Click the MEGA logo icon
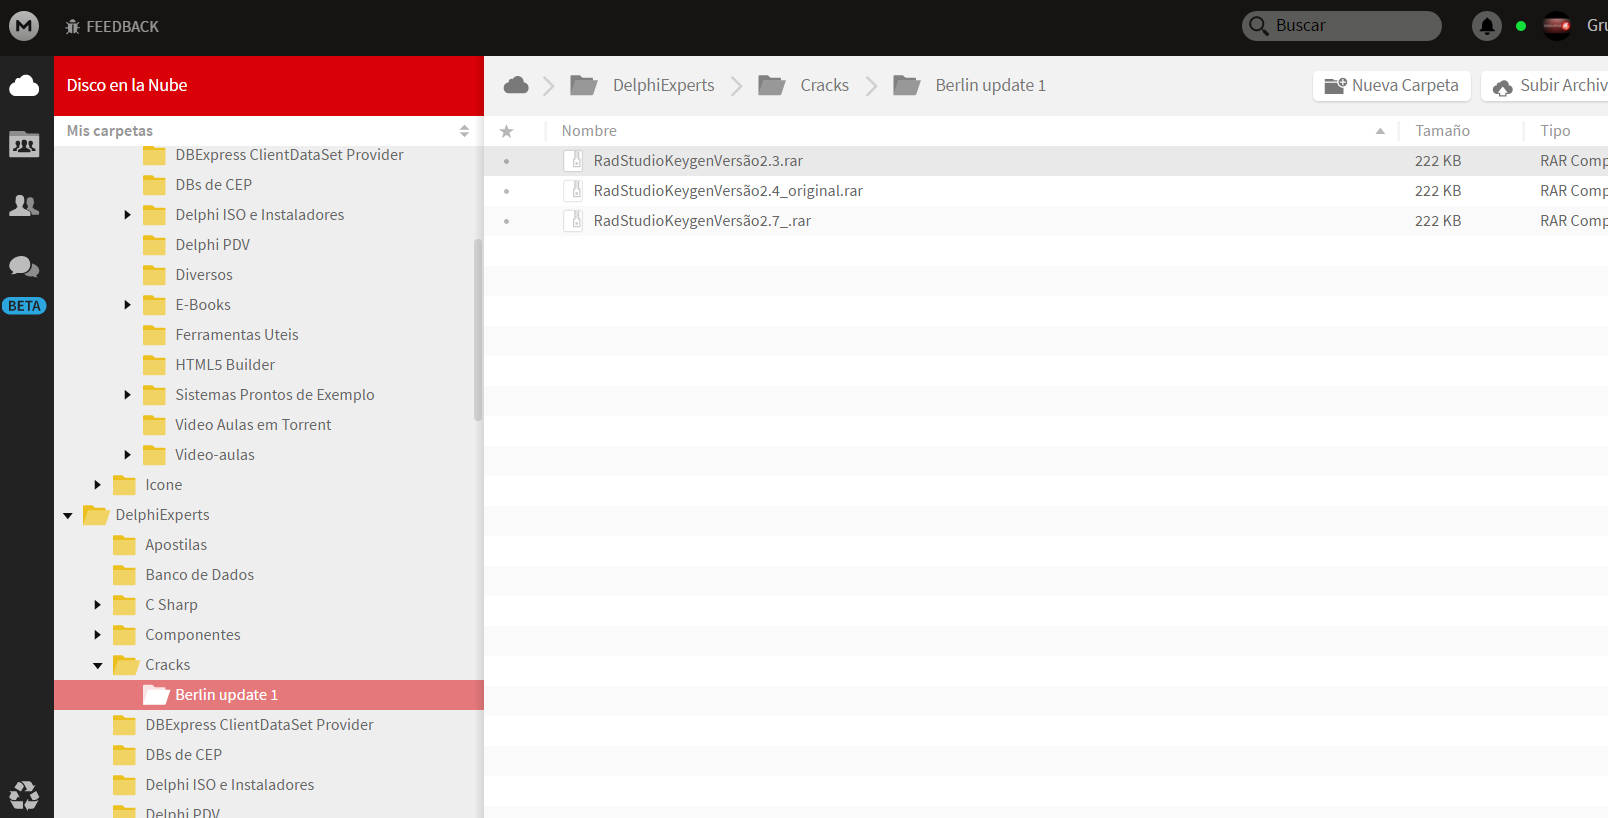 click(x=24, y=26)
